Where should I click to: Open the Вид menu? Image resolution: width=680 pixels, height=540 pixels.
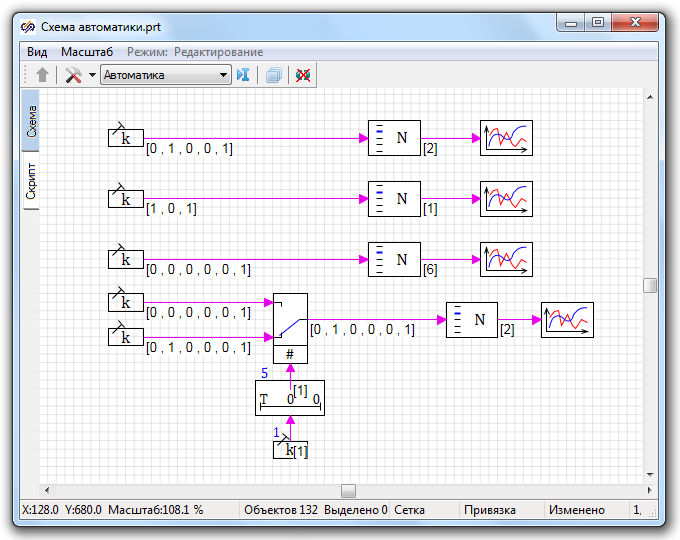click(37, 51)
